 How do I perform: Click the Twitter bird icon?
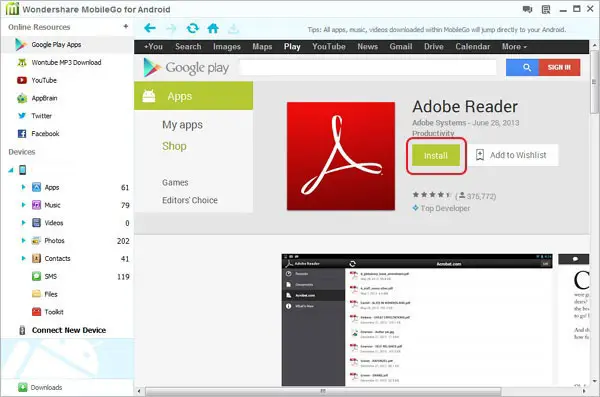tap(22, 116)
